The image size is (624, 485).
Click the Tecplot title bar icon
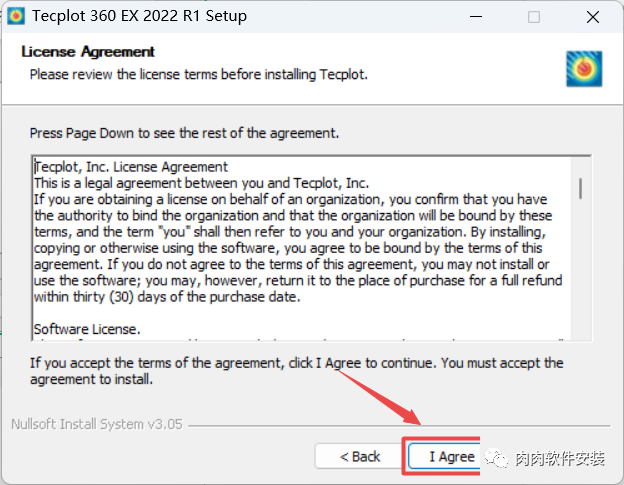[x=16, y=16]
